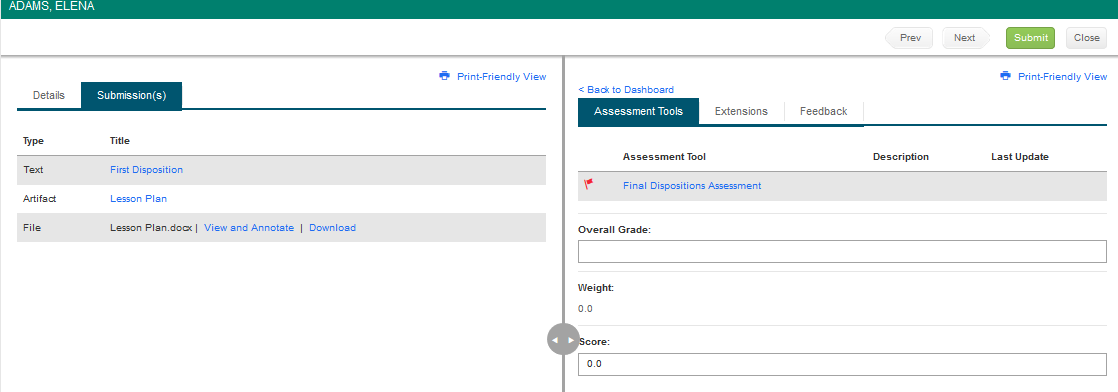
Task: Open the Extensions tab
Action: [742, 111]
